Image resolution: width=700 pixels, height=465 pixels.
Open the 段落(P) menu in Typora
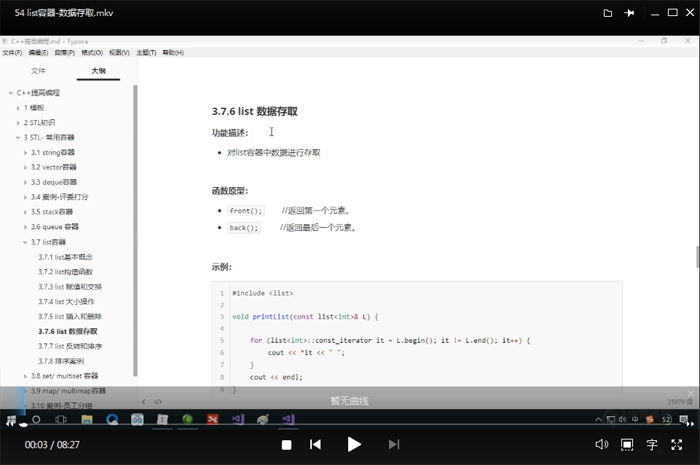coord(65,53)
